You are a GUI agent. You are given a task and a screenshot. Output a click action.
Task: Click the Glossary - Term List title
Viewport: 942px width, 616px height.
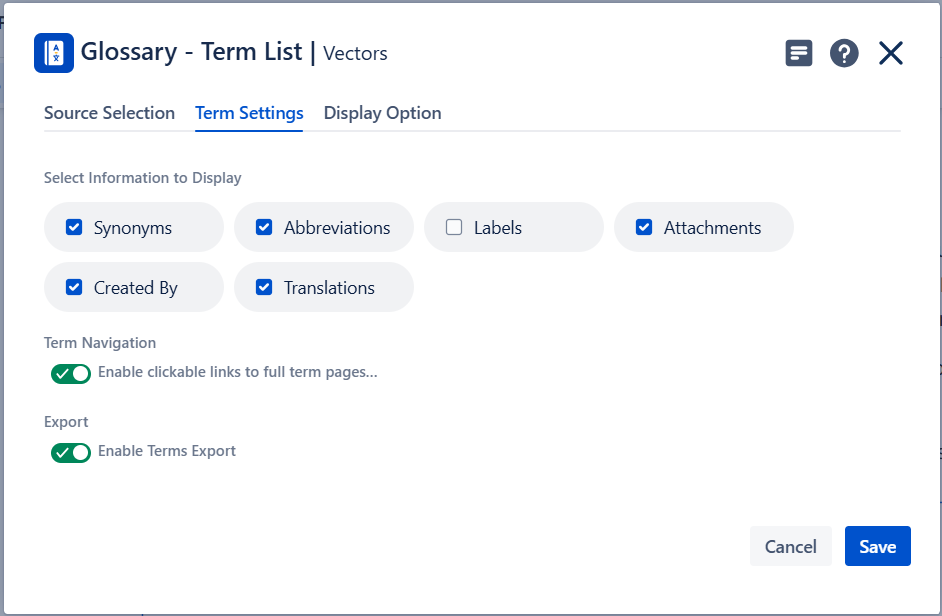[191, 52]
